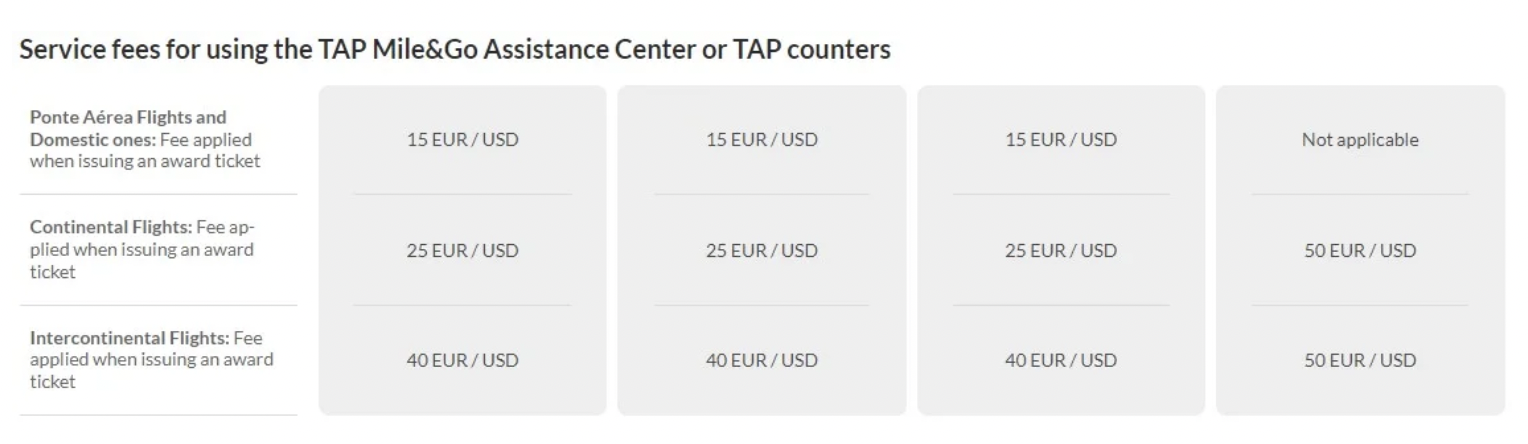Pick the 15 EUR / USD fee in third card
This screenshot has width=1528, height=444.
[1060, 140]
